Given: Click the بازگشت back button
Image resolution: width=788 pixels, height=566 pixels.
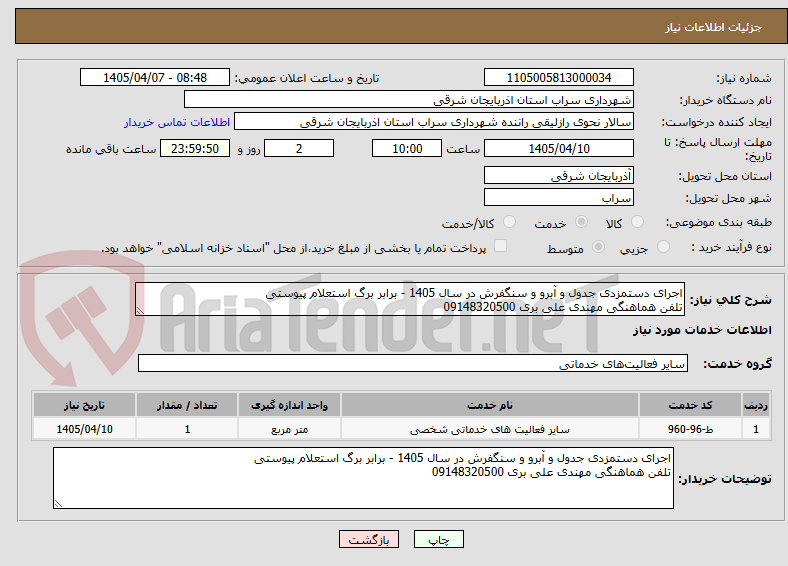Looking at the screenshot, I should tap(369, 539).
